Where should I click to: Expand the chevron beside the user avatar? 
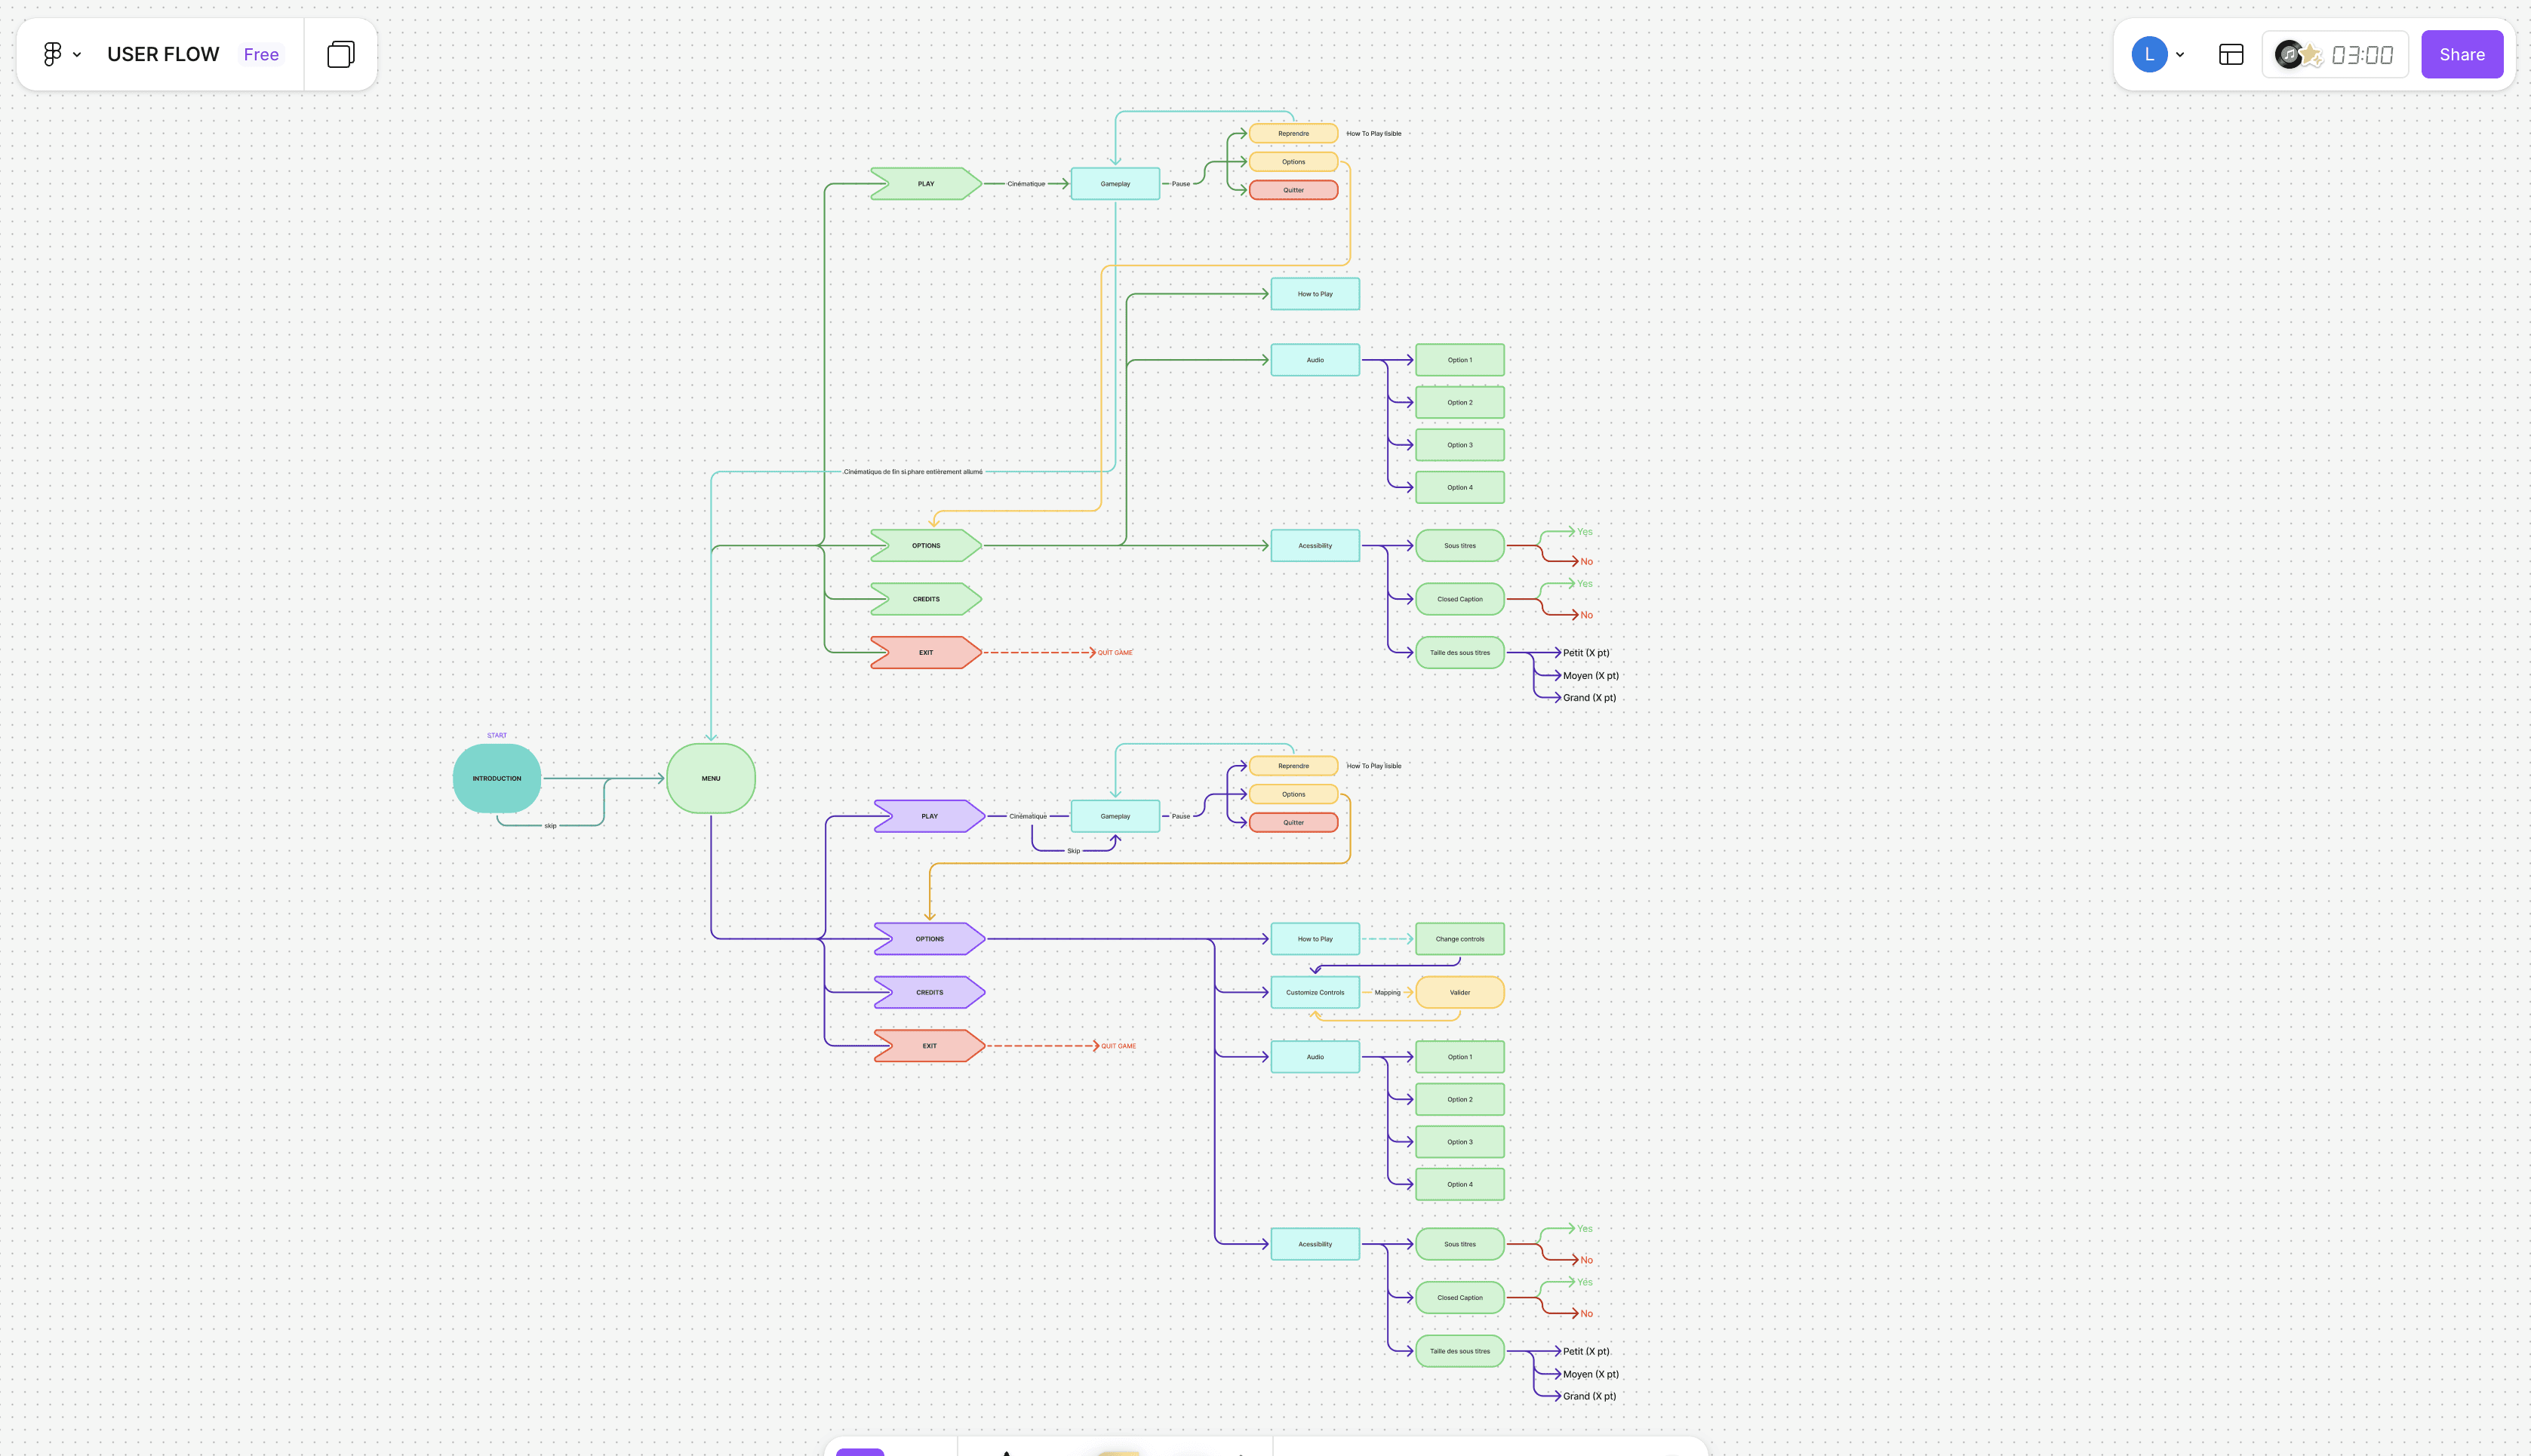click(x=2180, y=55)
